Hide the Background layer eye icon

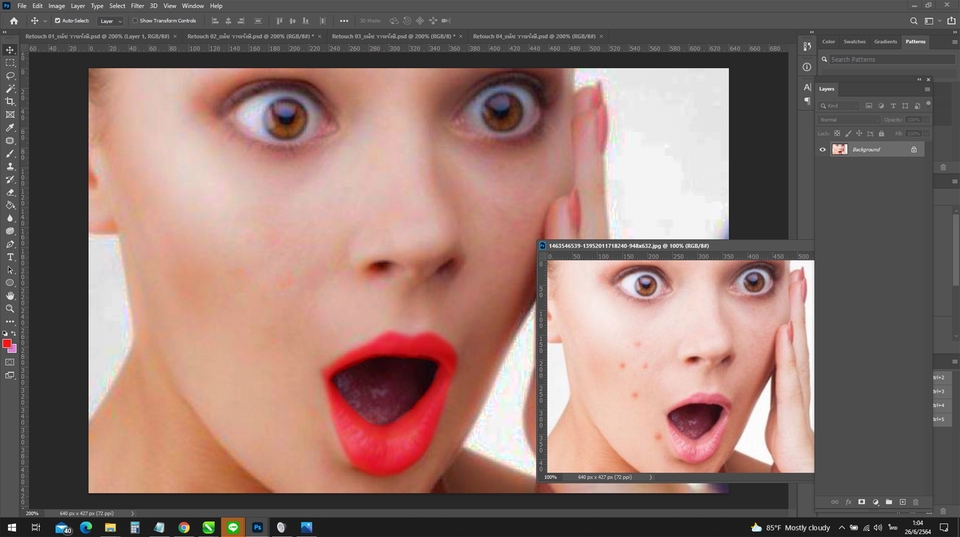point(822,149)
